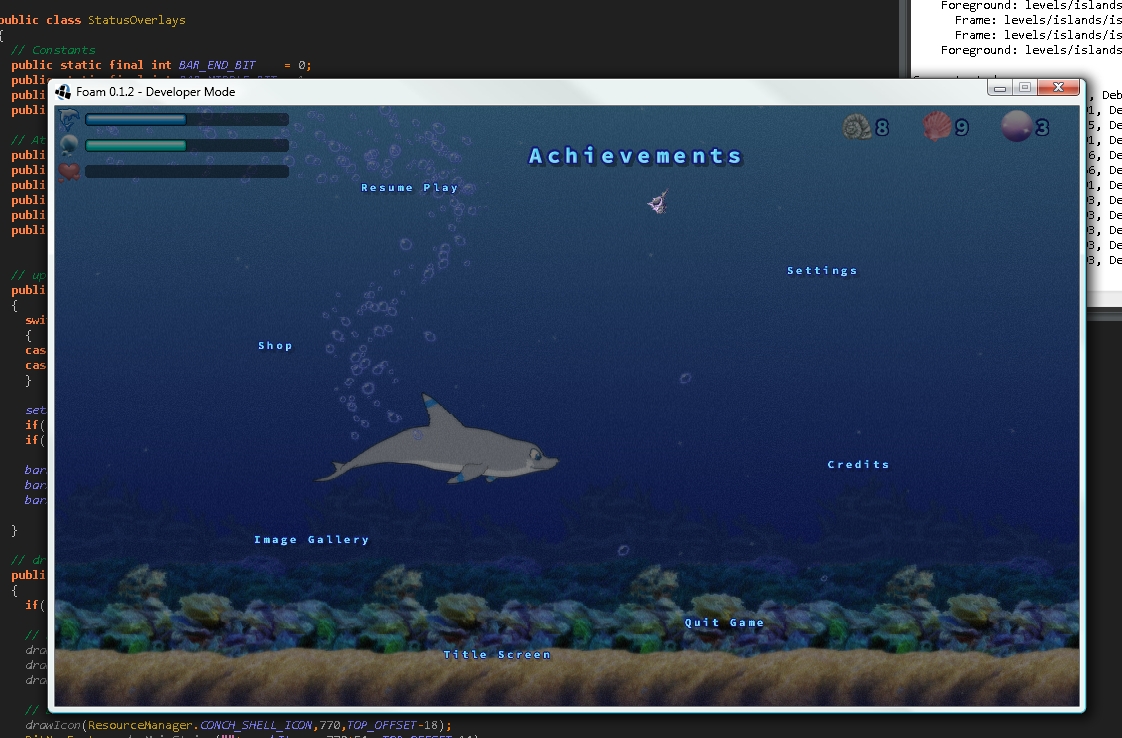Select Resume Play
This screenshot has width=1122, height=738.
[x=409, y=188]
